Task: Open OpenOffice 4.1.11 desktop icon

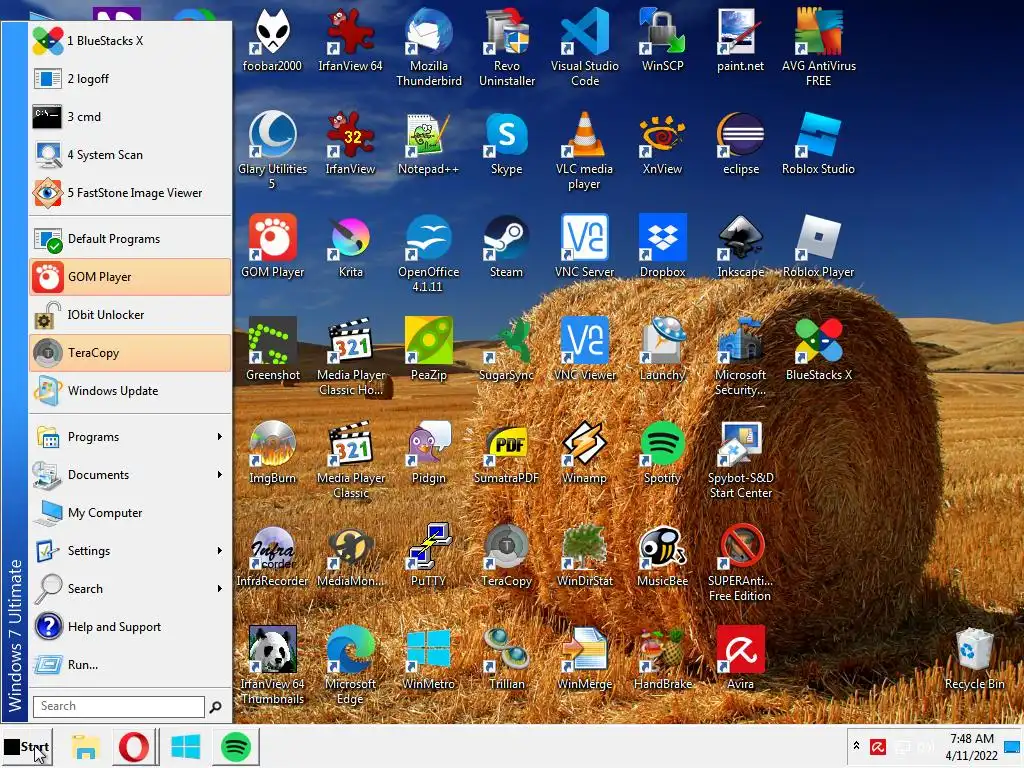Action: pyautogui.click(x=428, y=253)
